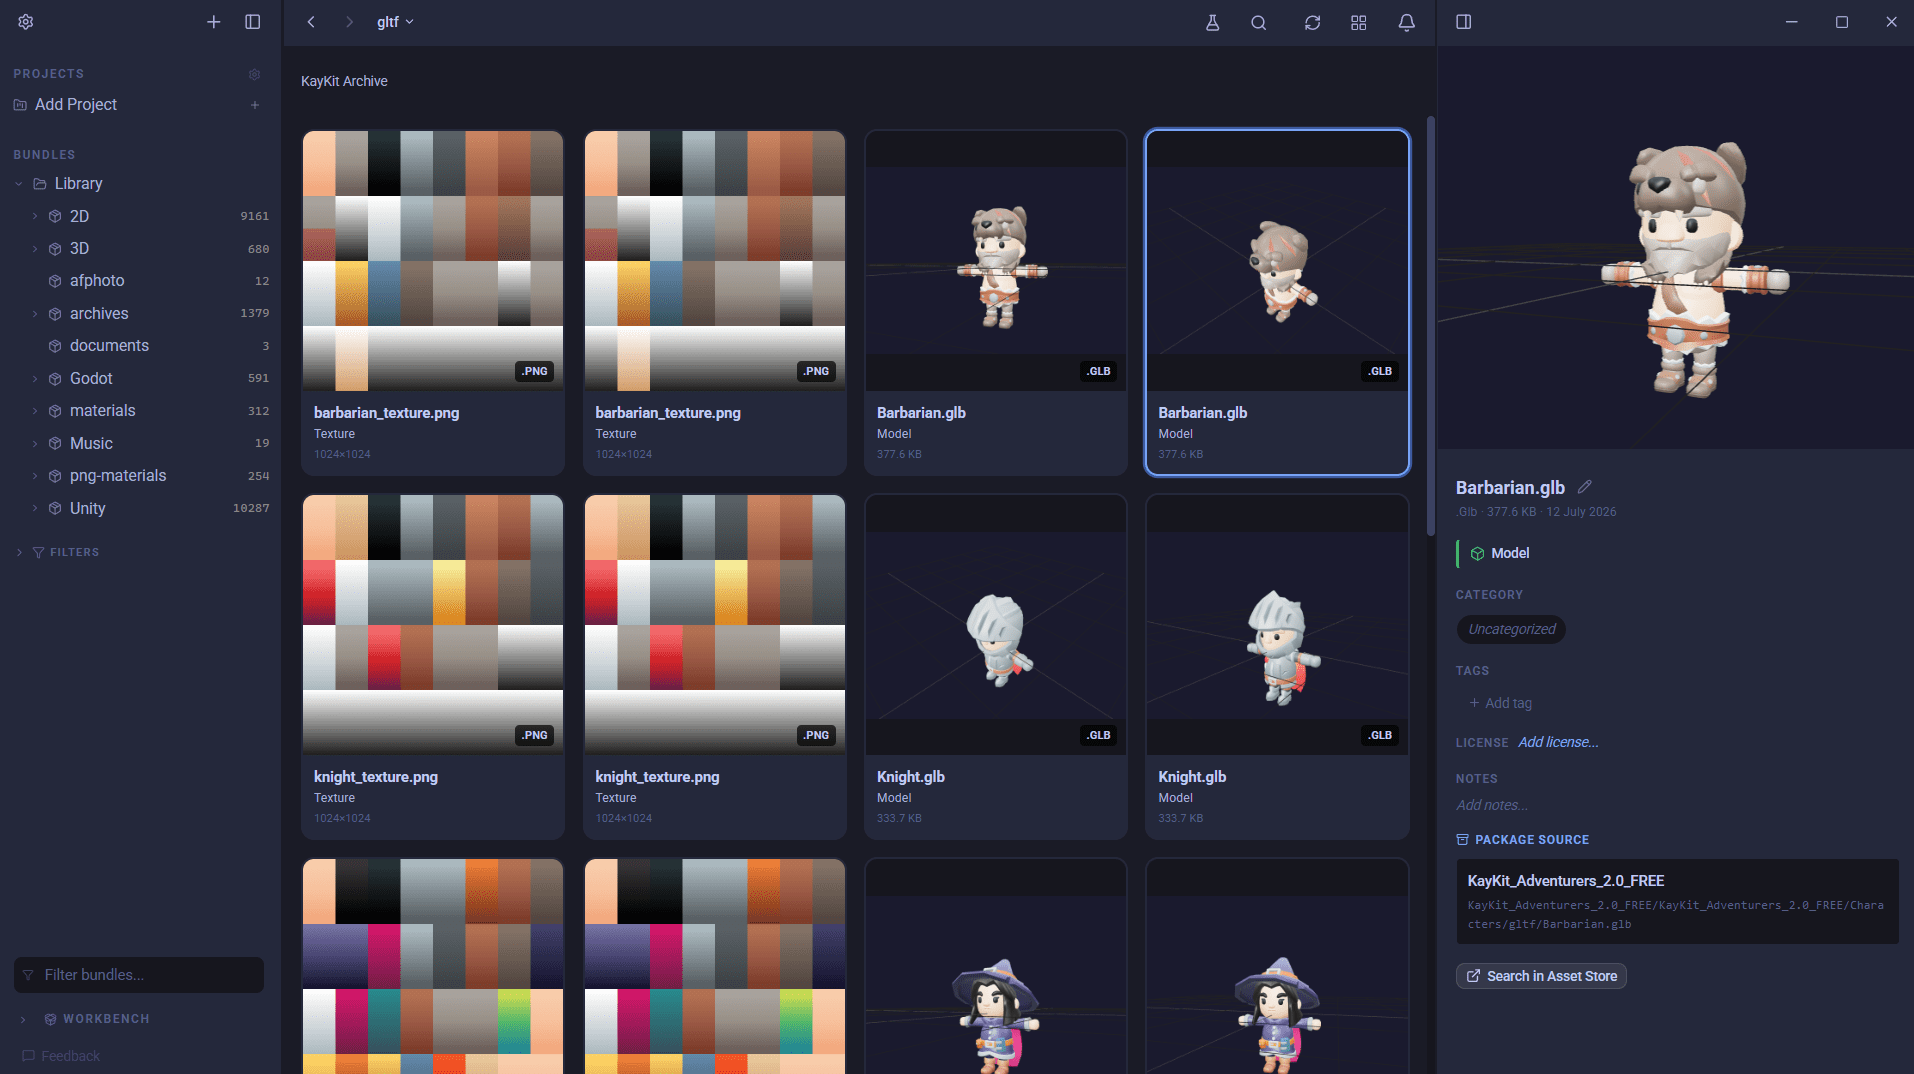Select first knight_texture.png thumbnail

[x=433, y=625]
